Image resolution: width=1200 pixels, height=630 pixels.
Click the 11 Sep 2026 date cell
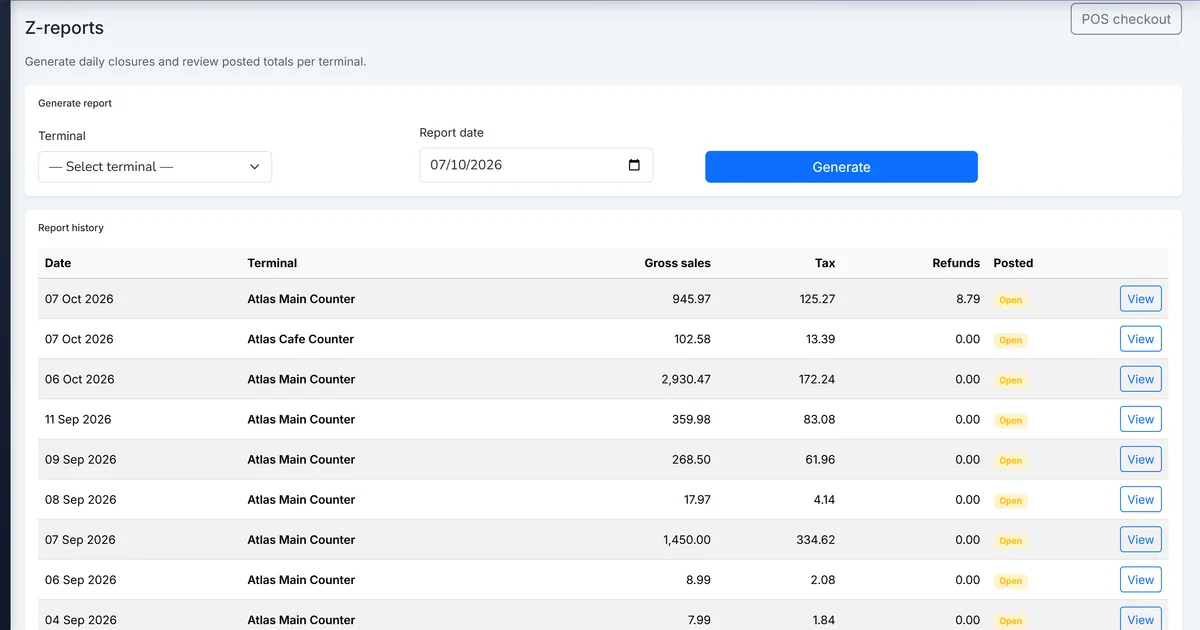(x=78, y=419)
